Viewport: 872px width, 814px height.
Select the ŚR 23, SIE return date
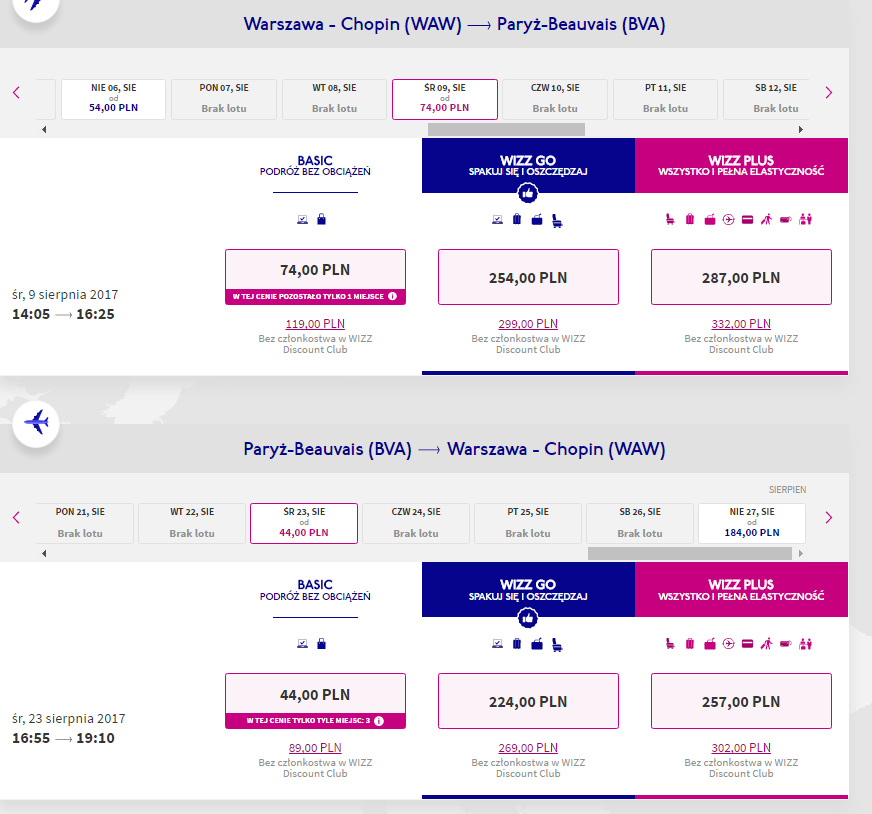304,523
